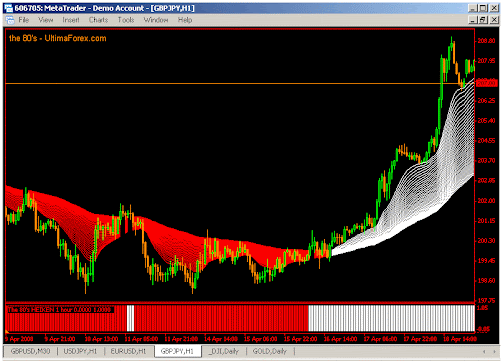The image size is (503, 361).
Task: Switch to the GOLD,Daily chart tab
Action: click(269, 351)
